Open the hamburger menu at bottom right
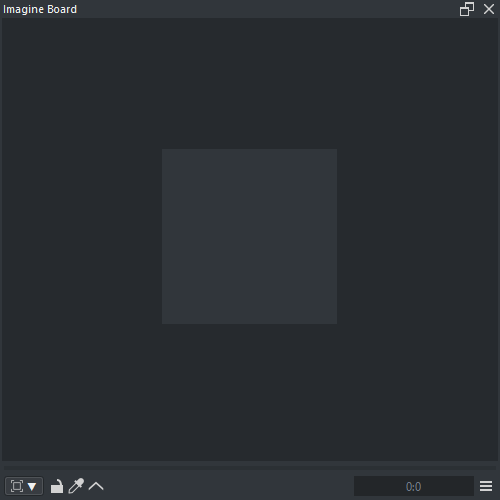 click(x=486, y=486)
